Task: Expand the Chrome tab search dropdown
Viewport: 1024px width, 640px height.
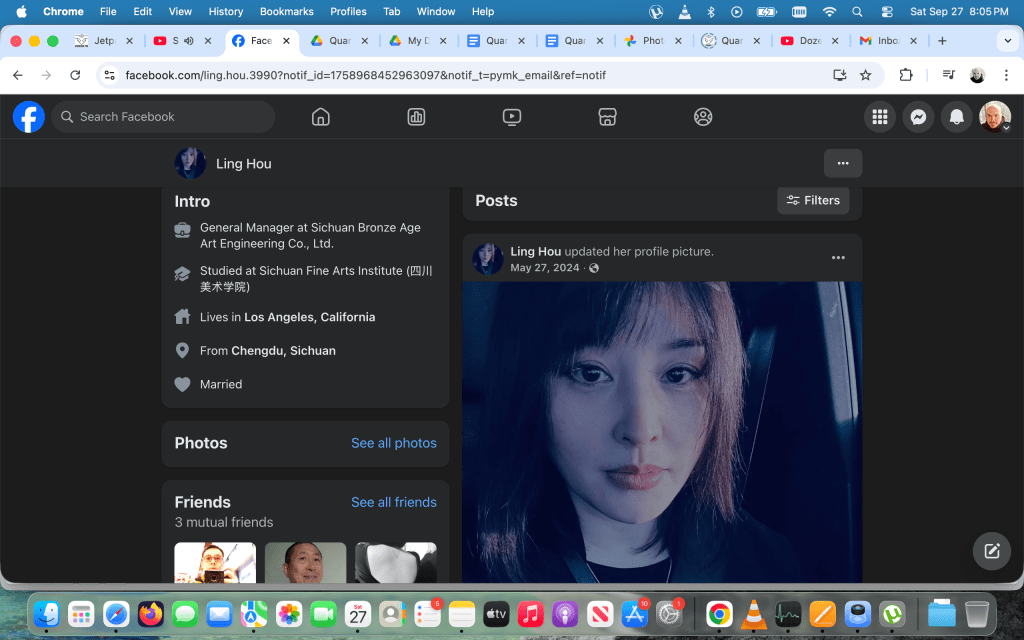Action: click(x=1006, y=41)
